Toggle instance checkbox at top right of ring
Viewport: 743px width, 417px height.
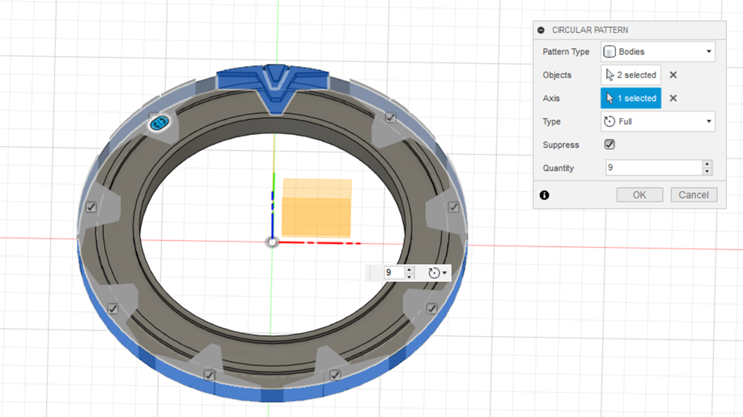pyautogui.click(x=390, y=117)
